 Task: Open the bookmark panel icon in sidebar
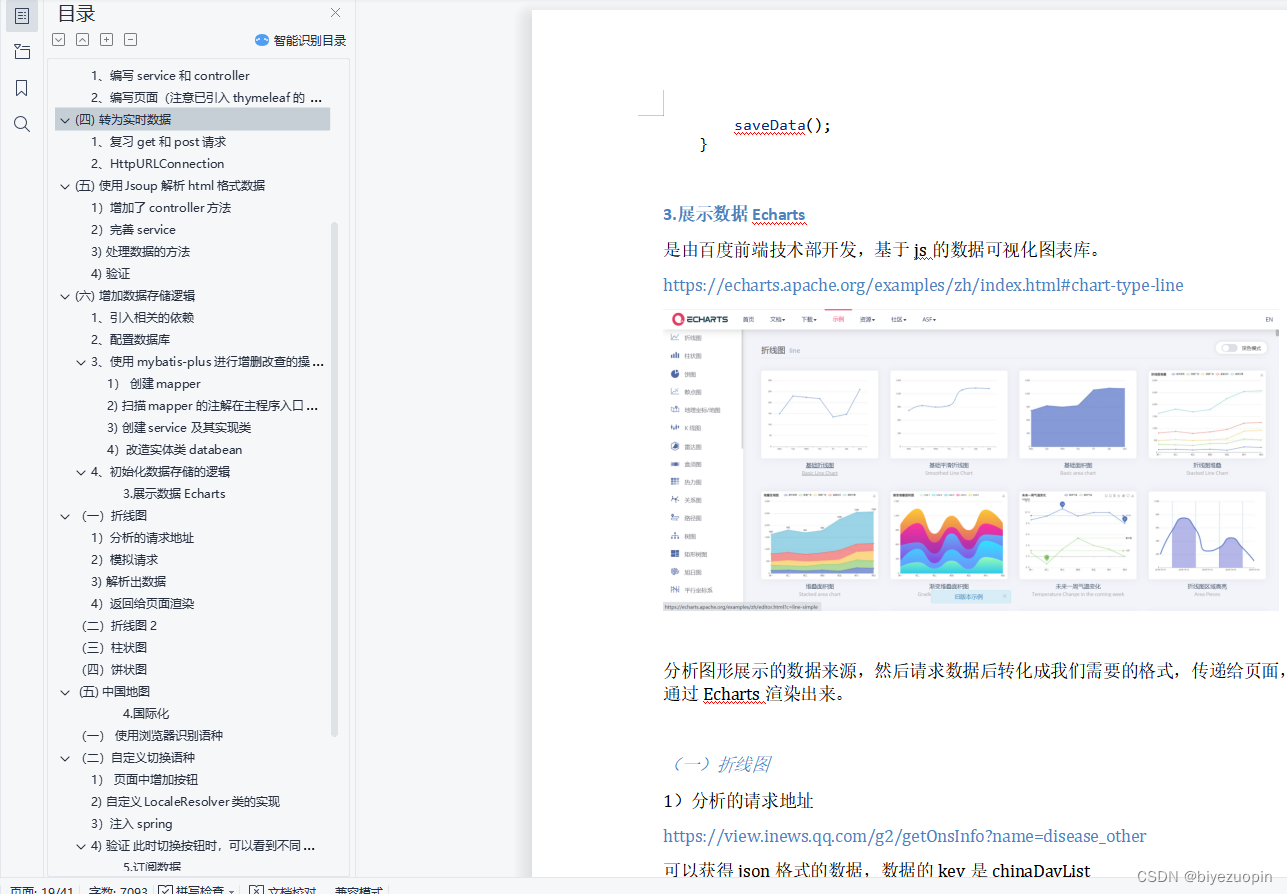[x=22, y=88]
